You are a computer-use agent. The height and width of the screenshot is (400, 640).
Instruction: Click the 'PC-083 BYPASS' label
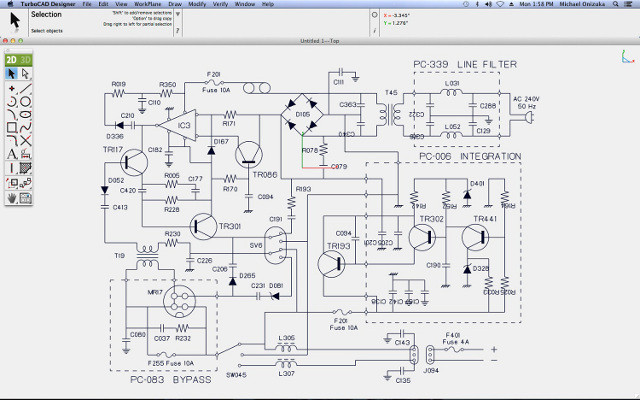171,380
